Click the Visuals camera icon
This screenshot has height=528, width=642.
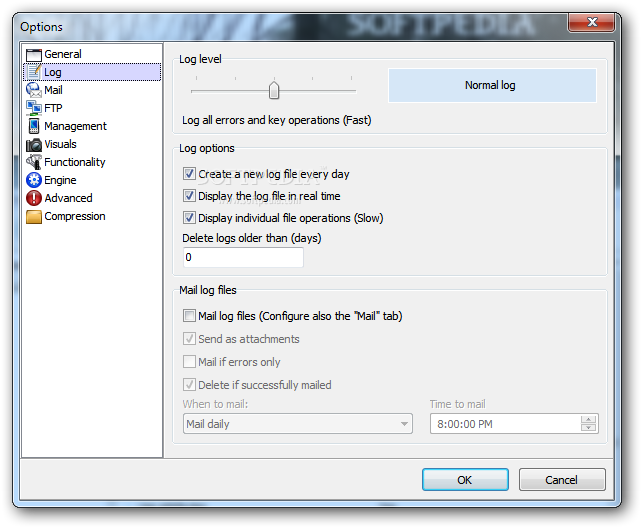34,144
